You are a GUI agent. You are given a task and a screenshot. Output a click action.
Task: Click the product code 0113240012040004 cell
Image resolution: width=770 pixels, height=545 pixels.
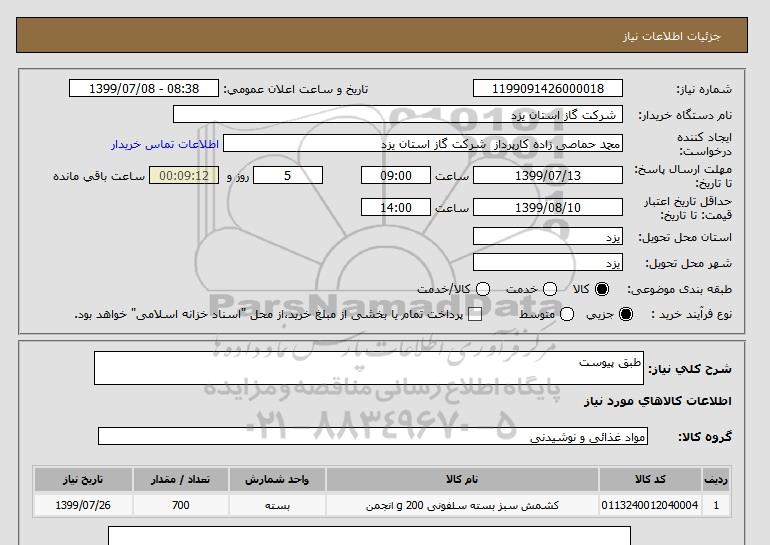click(x=650, y=505)
